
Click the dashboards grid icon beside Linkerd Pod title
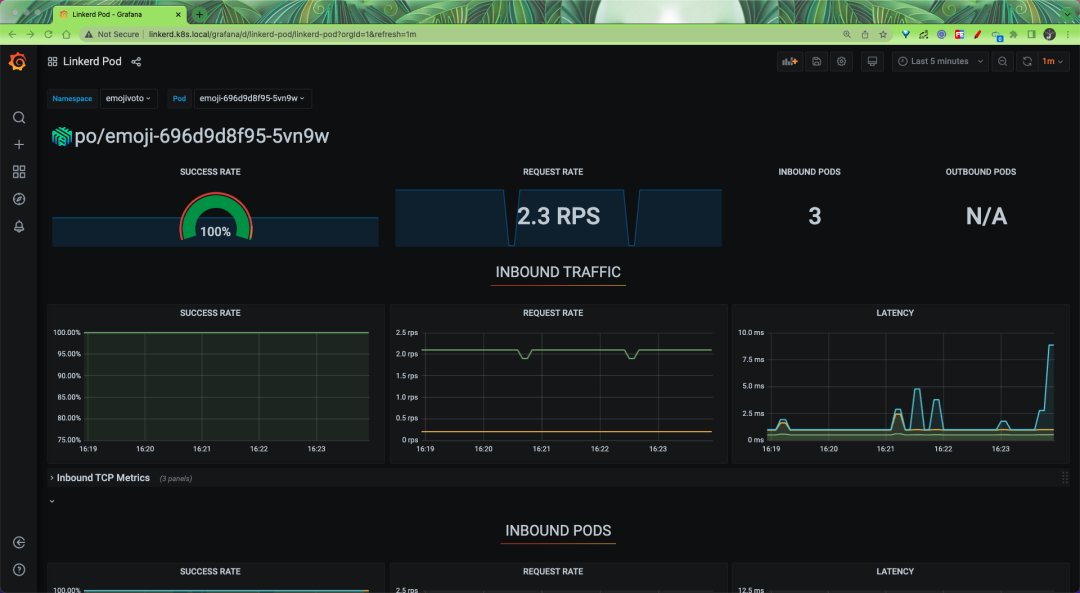52,62
